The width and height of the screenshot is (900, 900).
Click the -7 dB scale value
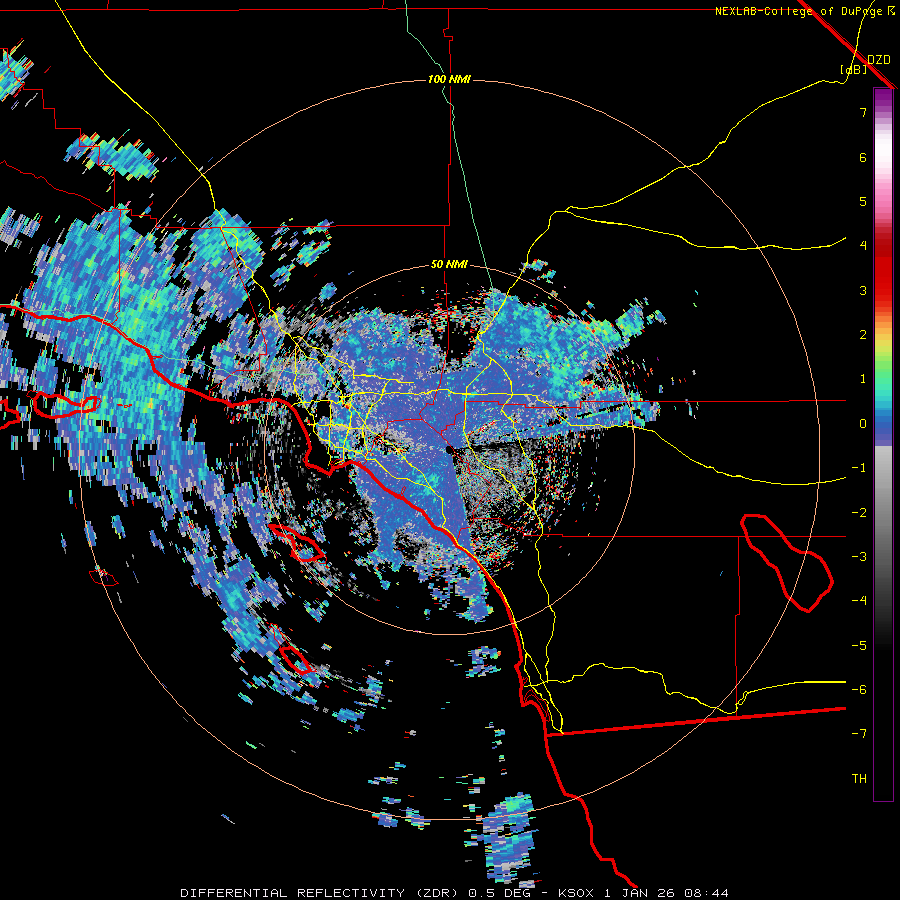coord(859,734)
